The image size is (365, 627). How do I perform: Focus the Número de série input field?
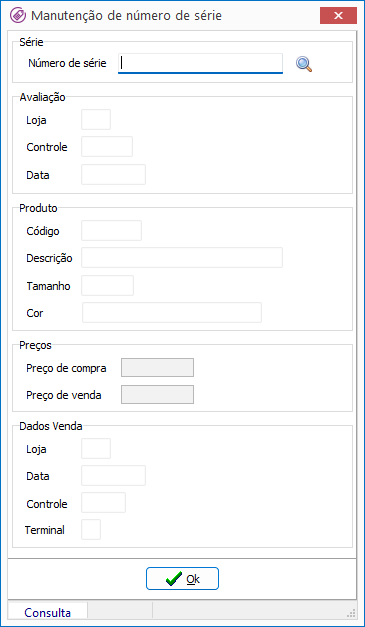[200, 63]
